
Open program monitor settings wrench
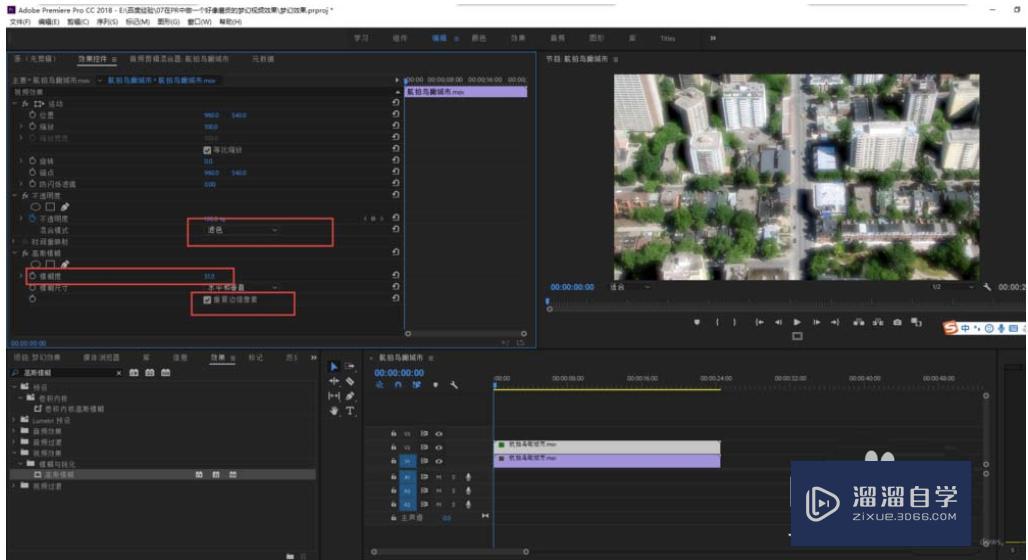[x=987, y=287]
